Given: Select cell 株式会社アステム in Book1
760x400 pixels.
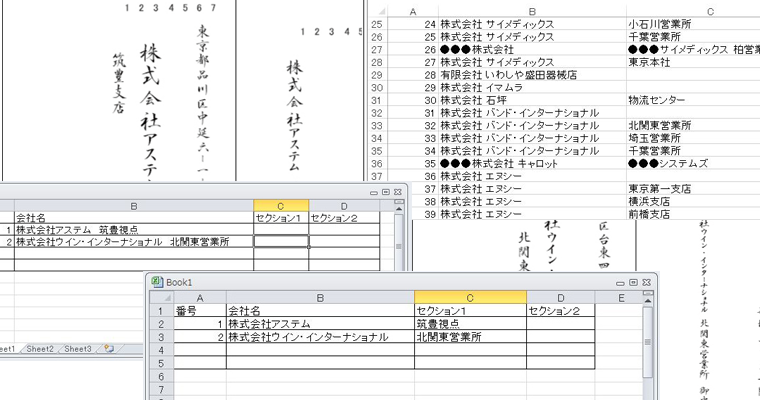Looking at the screenshot, I should point(320,324).
